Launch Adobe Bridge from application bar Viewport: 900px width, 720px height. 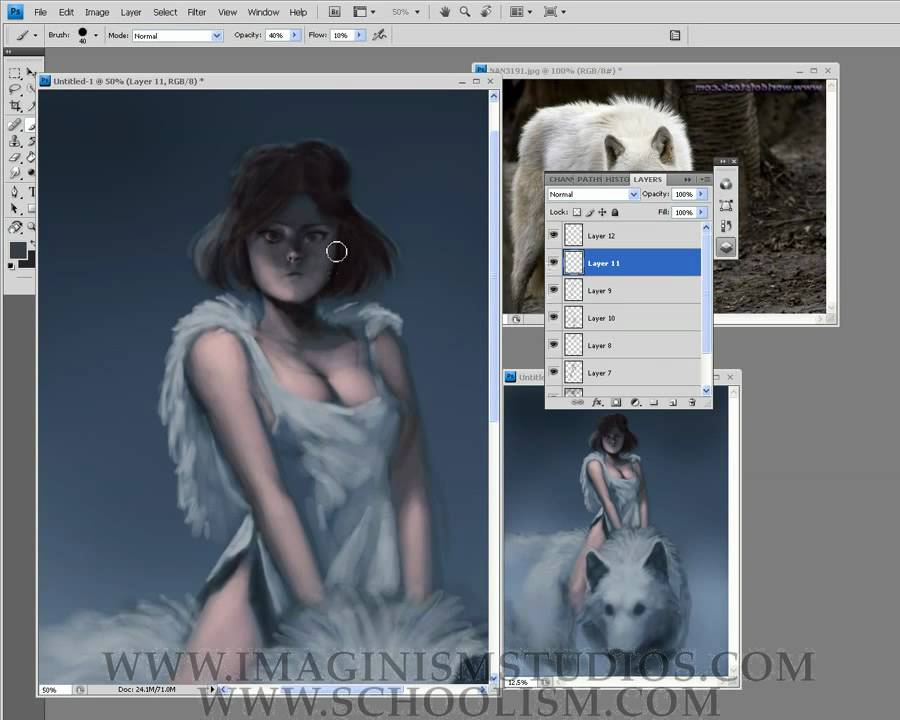pos(334,11)
